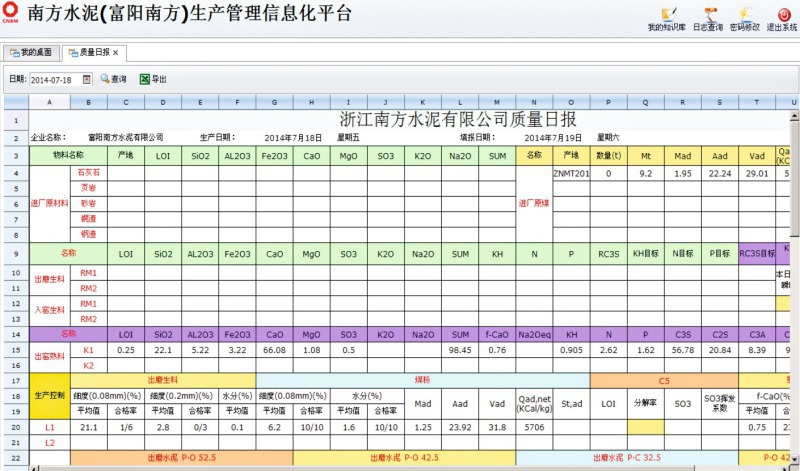Select row header 15
The image size is (800, 471).
tap(15, 350)
